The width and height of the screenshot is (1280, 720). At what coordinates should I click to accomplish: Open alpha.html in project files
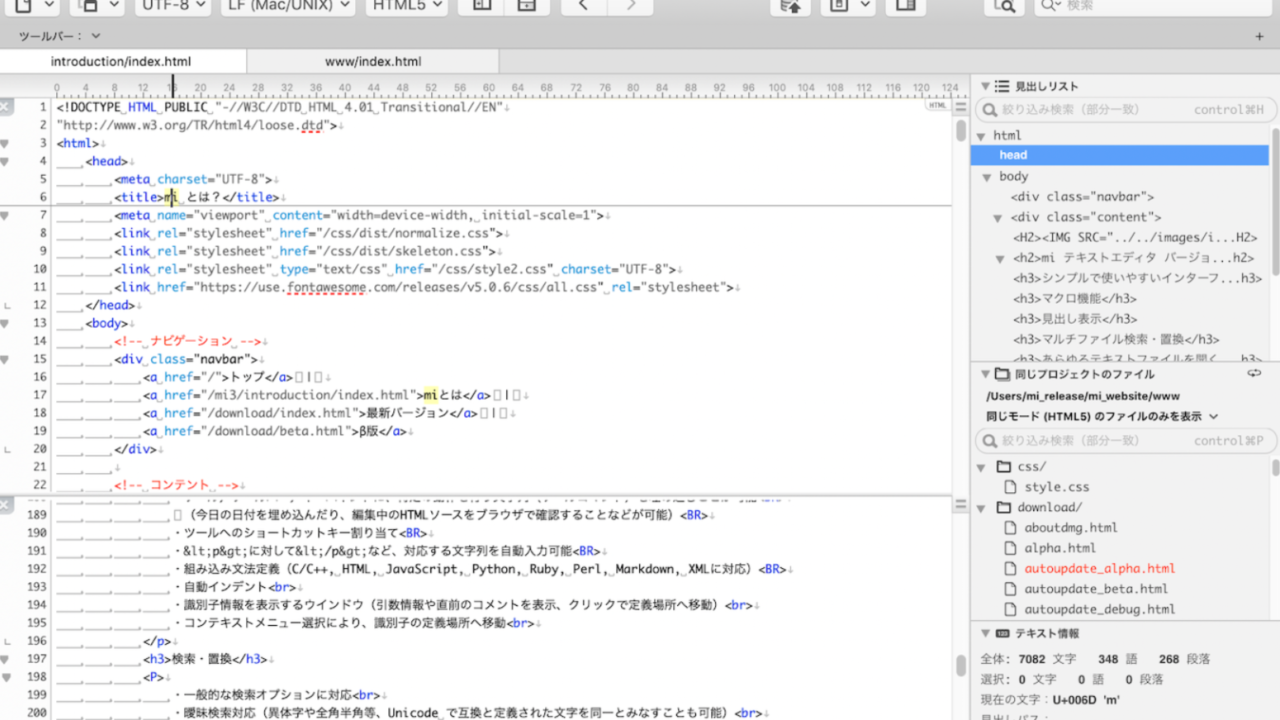1060,548
